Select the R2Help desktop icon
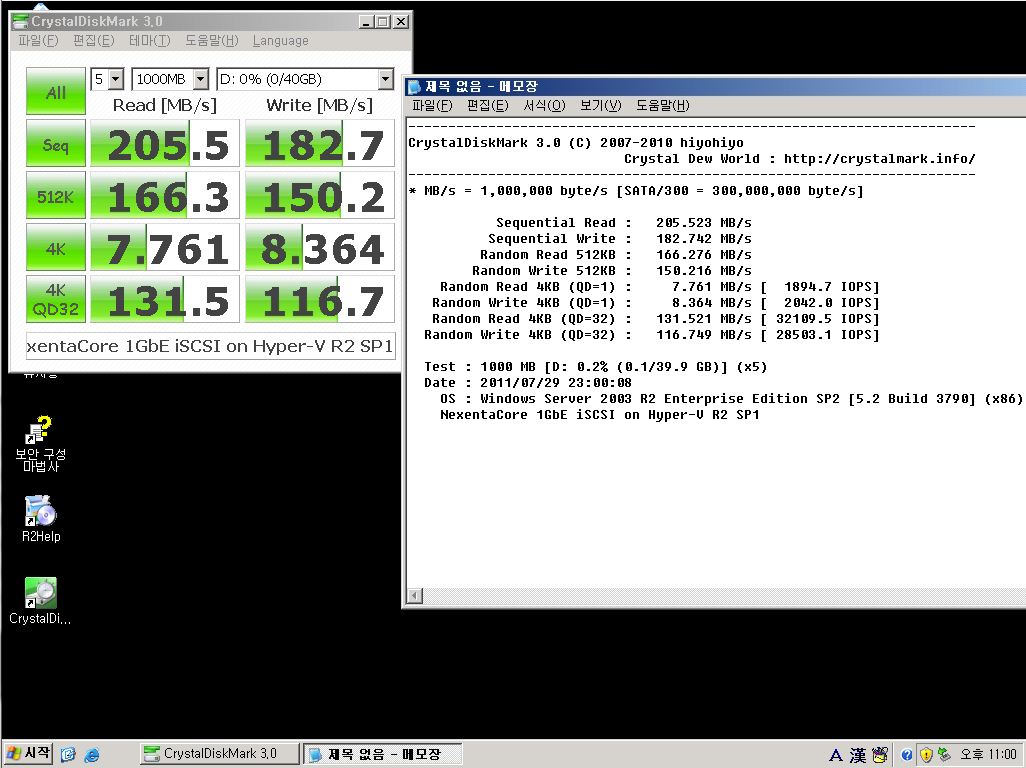The width and height of the screenshot is (1026, 768). click(41, 519)
